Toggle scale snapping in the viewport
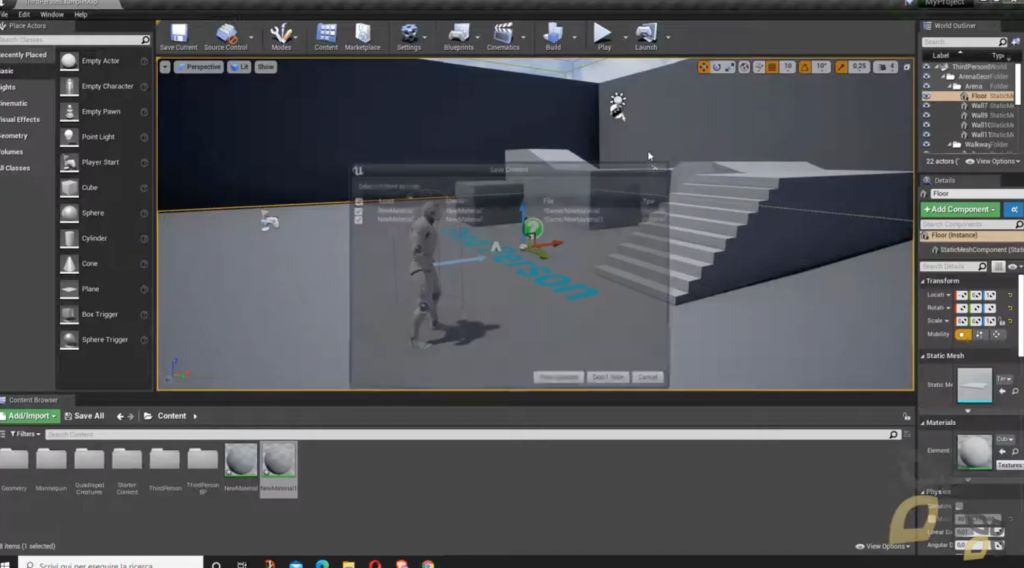 (841, 67)
